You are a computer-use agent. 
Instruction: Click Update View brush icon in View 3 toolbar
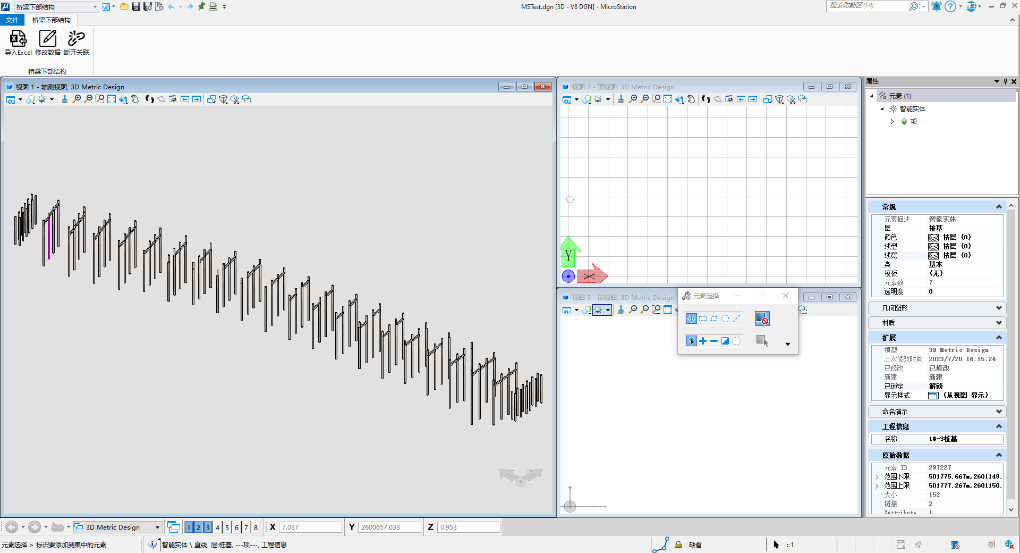coord(621,310)
